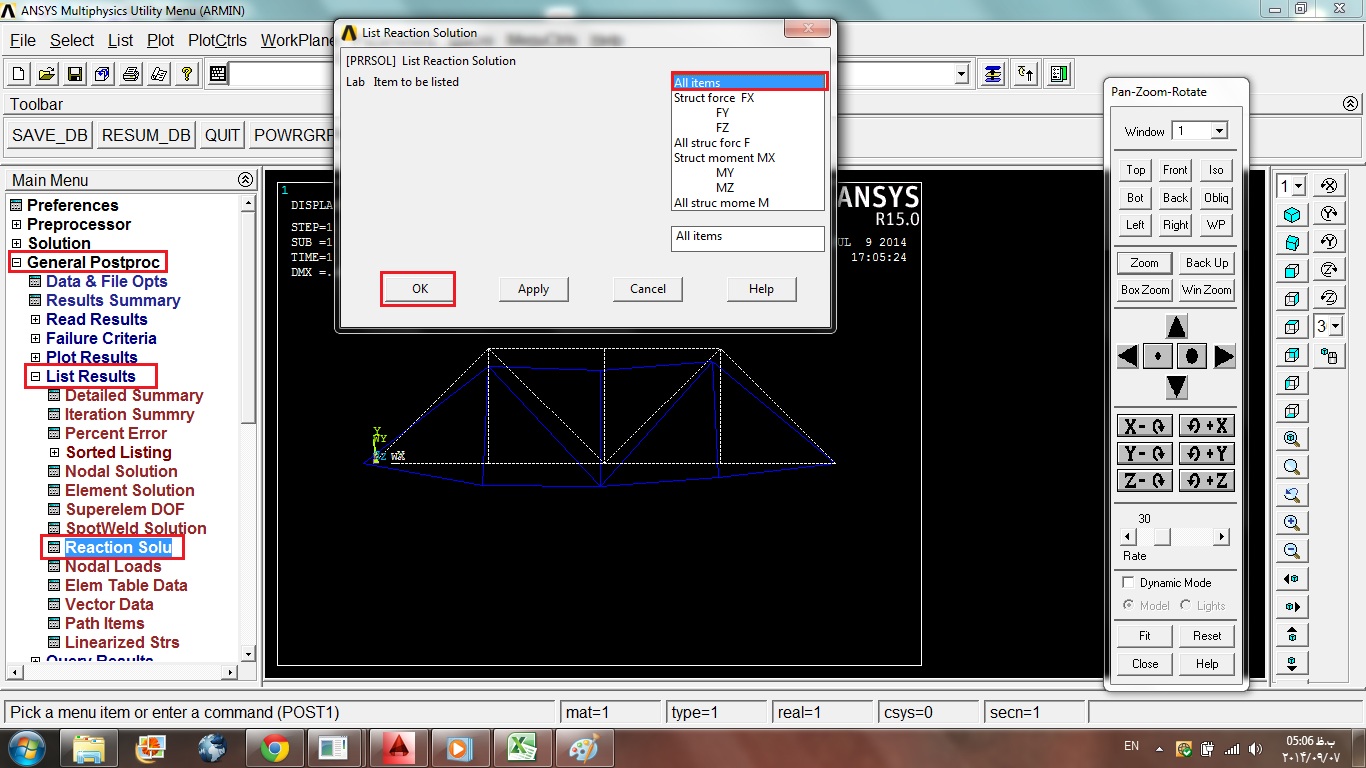Collapse the Toolbar panel chevron
1366x768 pixels.
click(x=1350, y=104)
